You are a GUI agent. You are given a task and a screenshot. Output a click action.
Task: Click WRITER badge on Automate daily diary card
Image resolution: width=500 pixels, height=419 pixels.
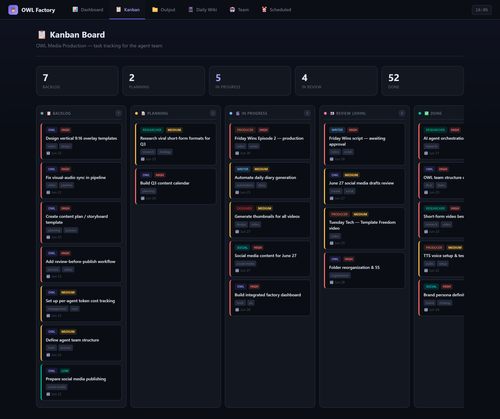(x=243, y=169)
